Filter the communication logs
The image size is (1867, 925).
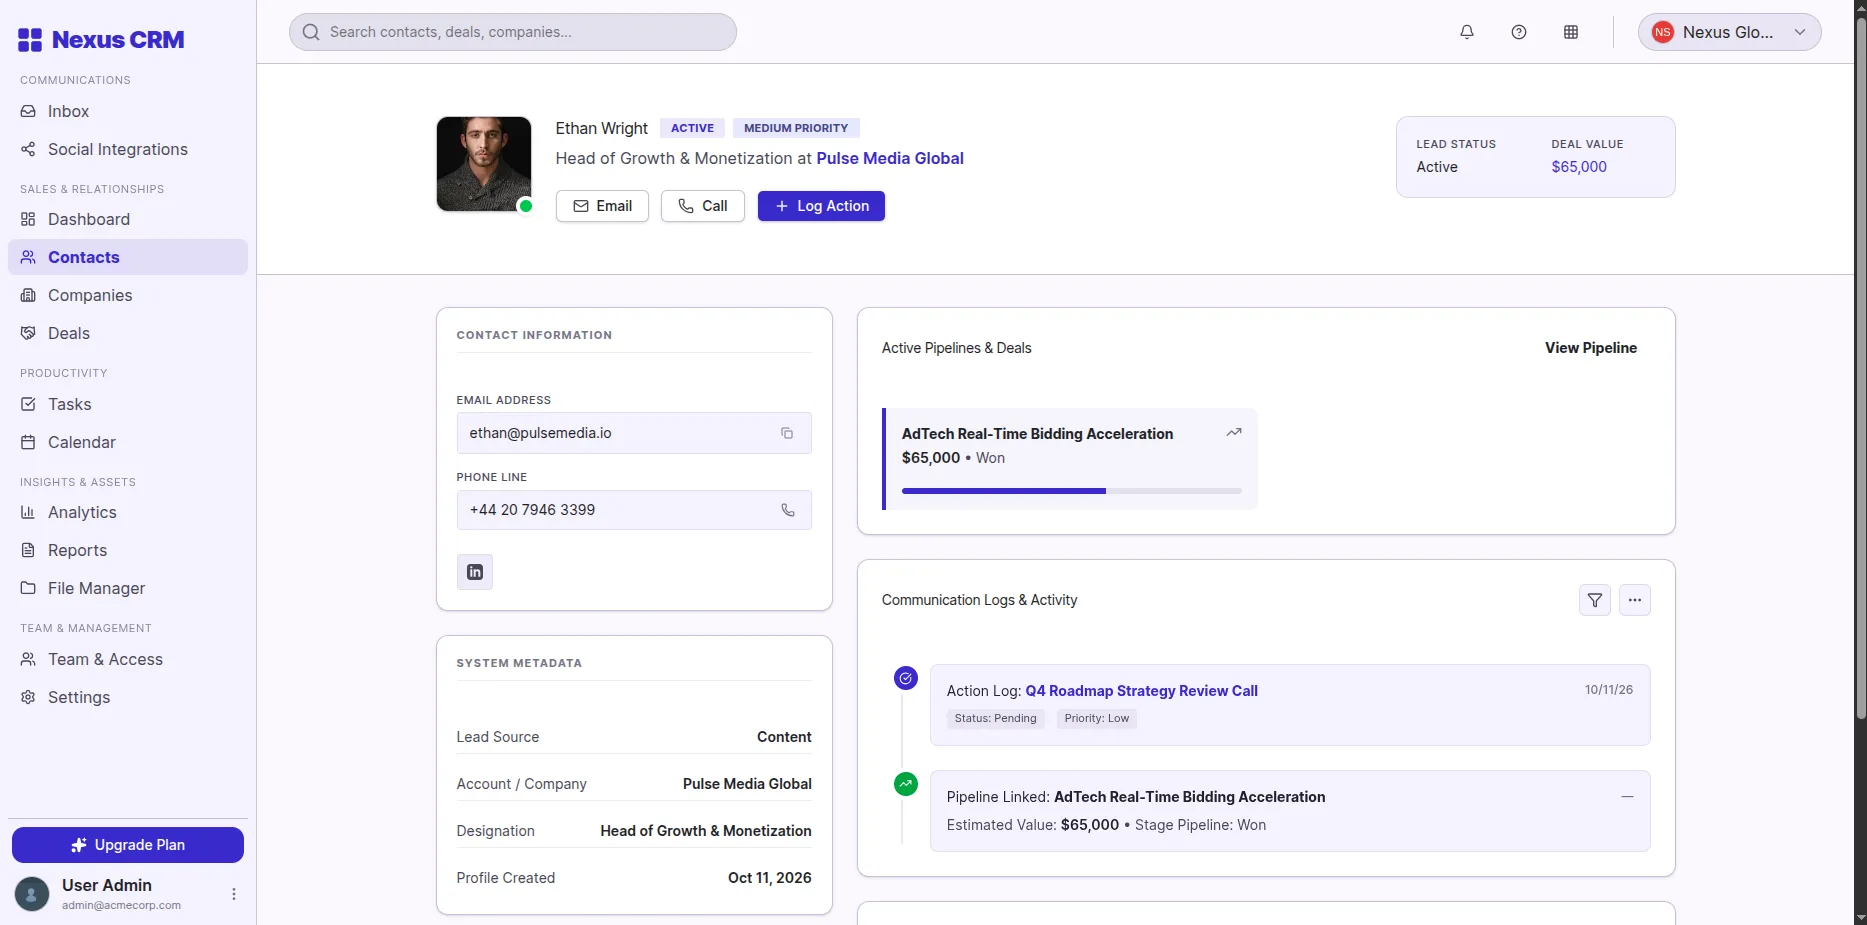(x=1595, y=600)
